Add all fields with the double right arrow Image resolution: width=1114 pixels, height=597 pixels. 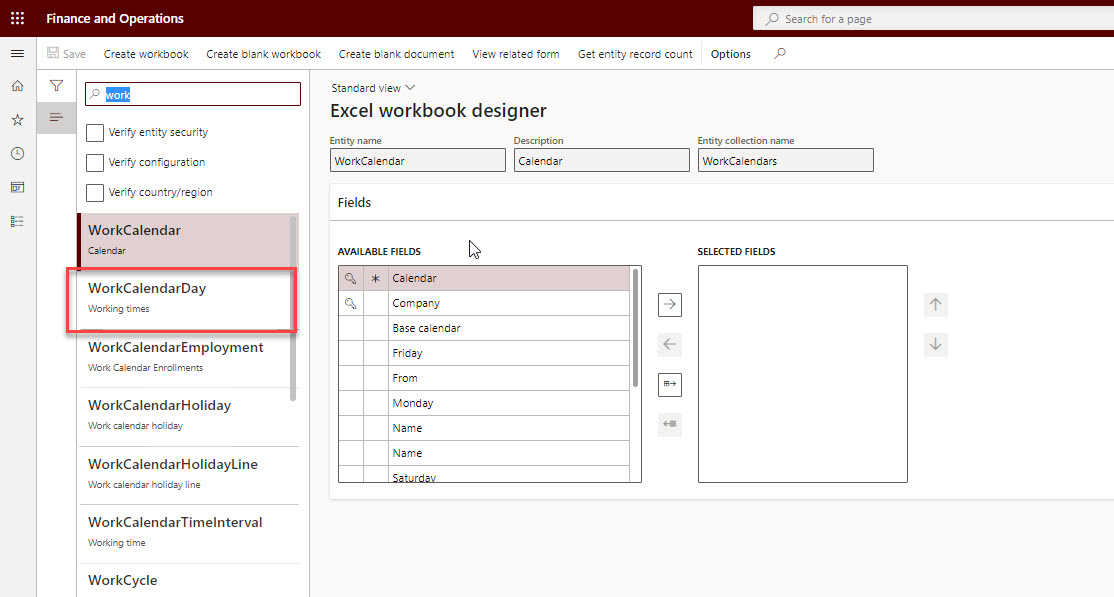tap(669, 384)
